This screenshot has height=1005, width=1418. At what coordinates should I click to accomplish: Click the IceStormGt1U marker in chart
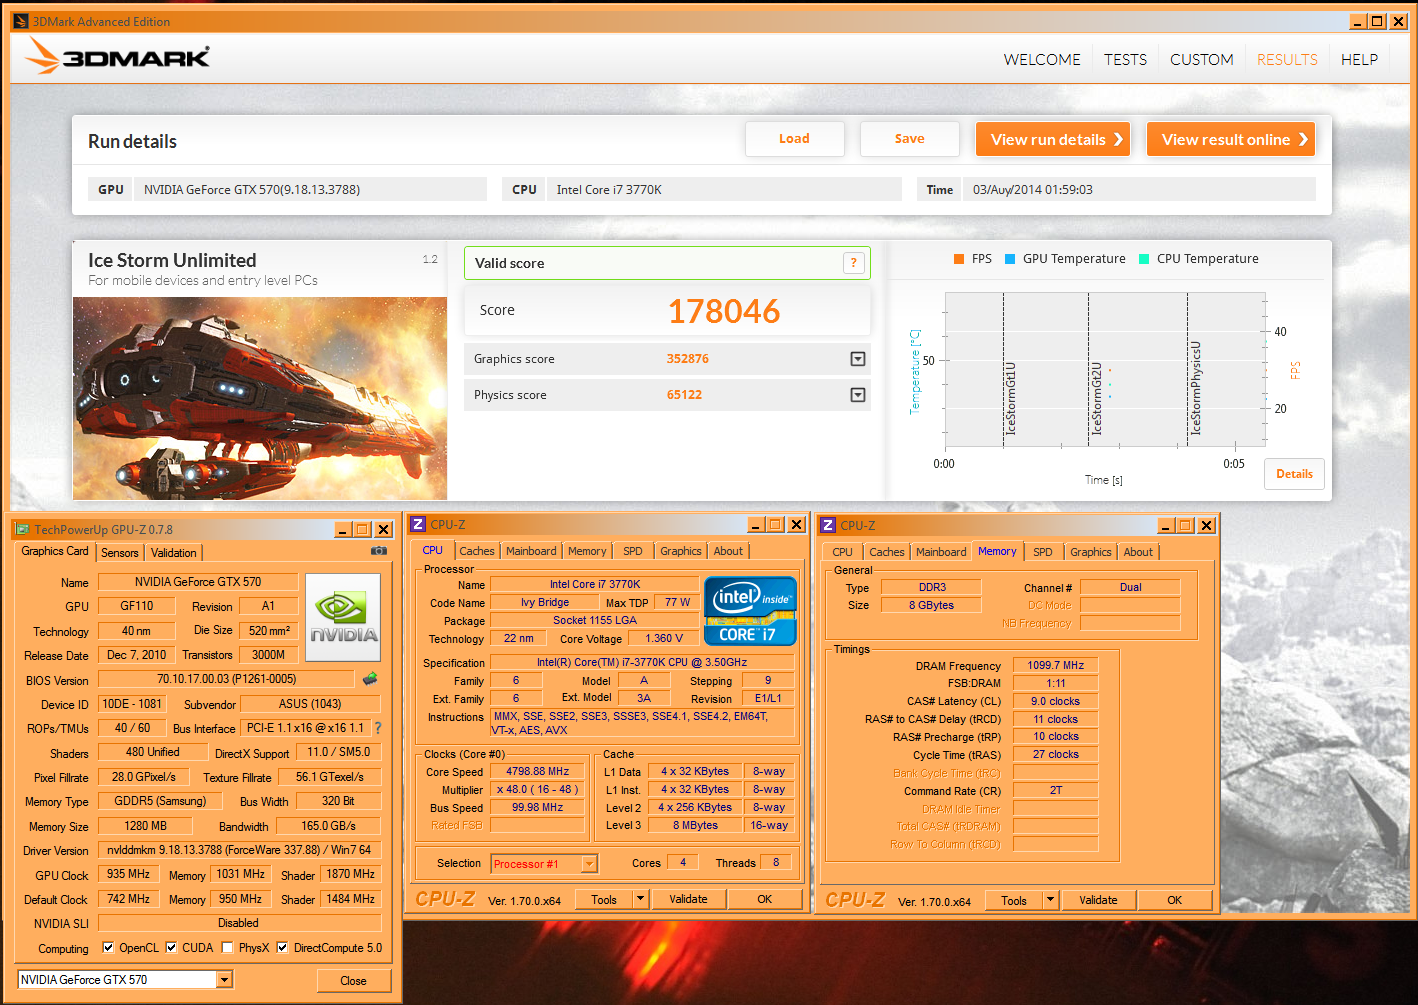point(1010,398)
